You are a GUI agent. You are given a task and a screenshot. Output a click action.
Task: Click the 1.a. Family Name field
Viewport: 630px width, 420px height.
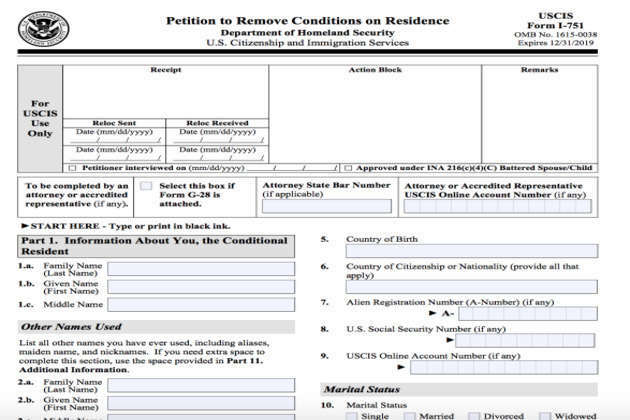pos(201,269)
